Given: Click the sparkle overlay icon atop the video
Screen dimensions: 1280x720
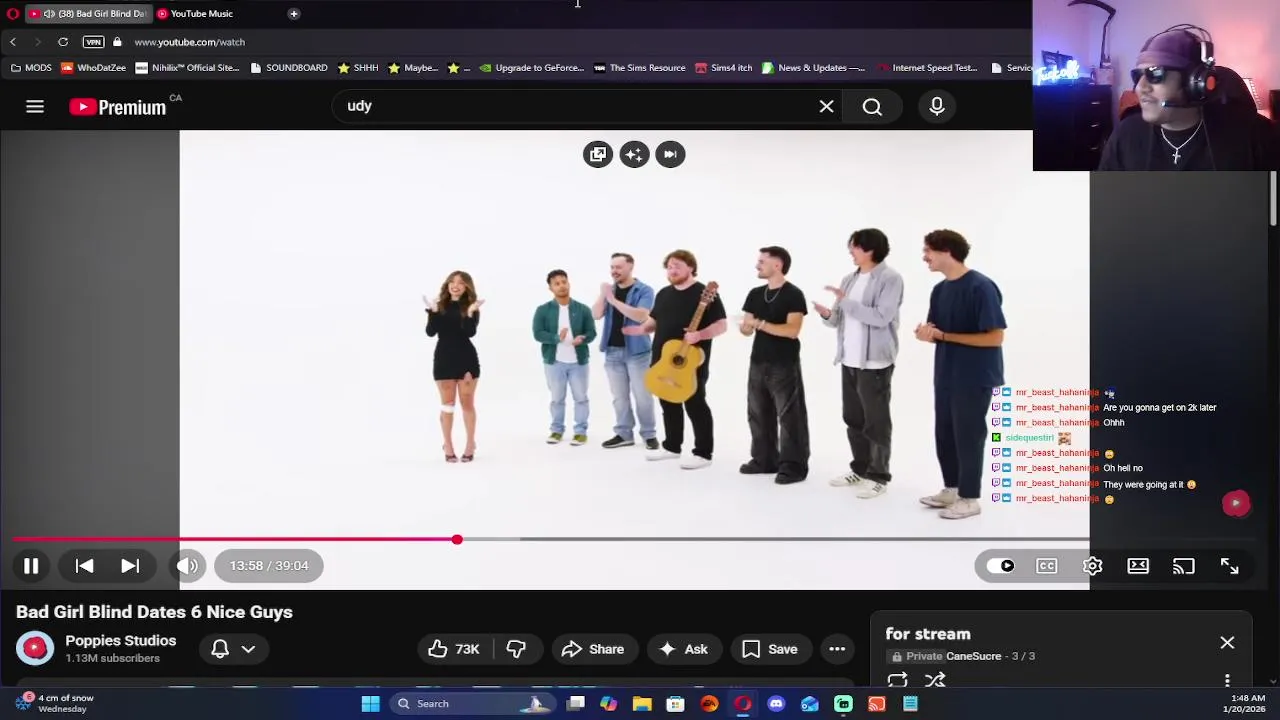Looking at the screenshot, I should pyautogui.click(x=634, y=154).
